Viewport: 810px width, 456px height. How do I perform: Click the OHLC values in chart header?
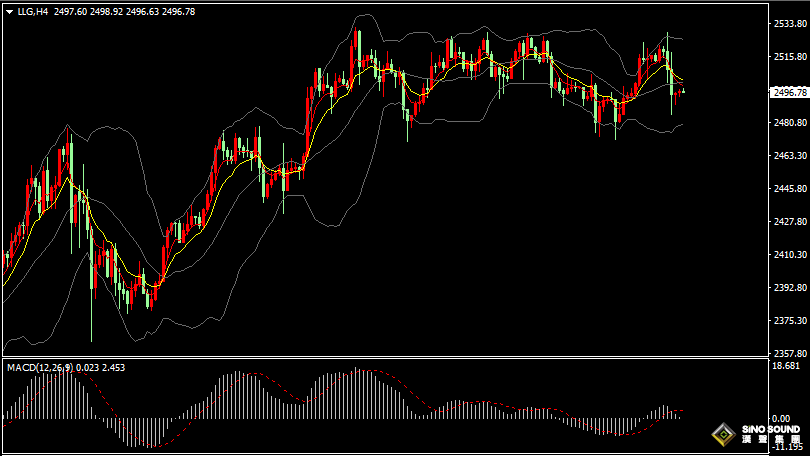123,12
